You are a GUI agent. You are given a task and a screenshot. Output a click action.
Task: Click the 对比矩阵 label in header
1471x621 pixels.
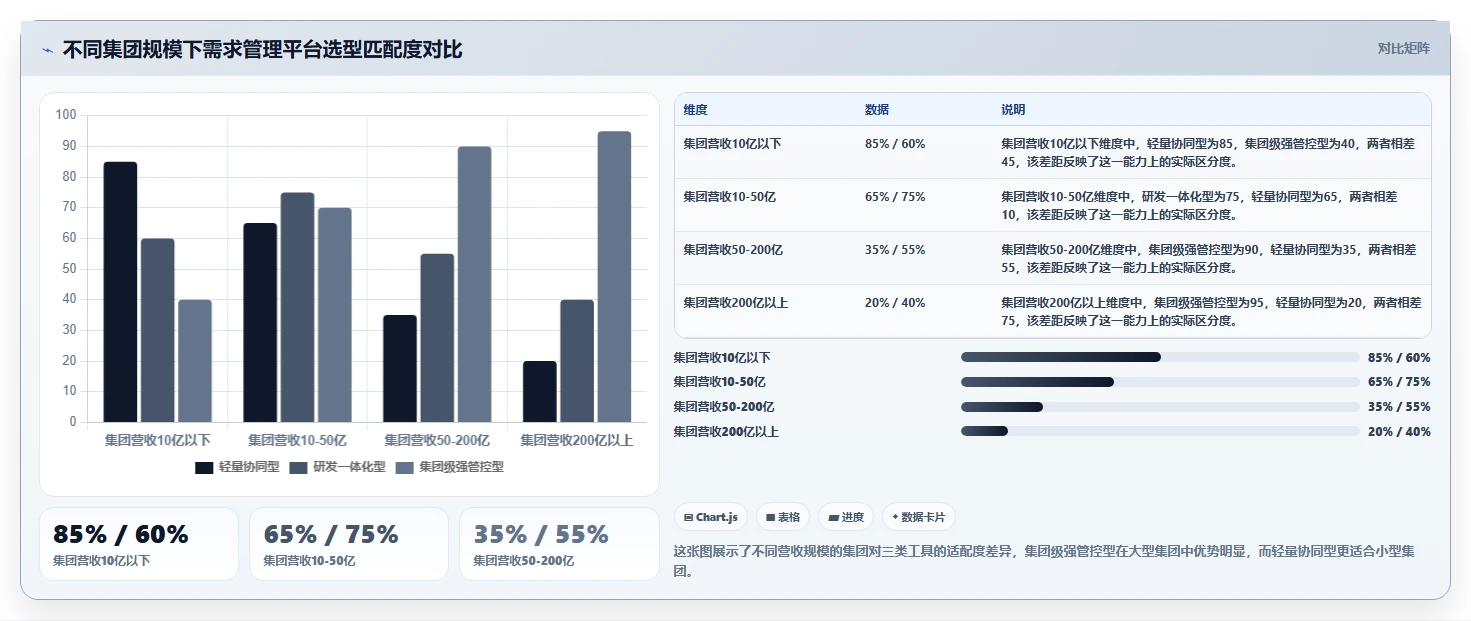pos(1403,48)
